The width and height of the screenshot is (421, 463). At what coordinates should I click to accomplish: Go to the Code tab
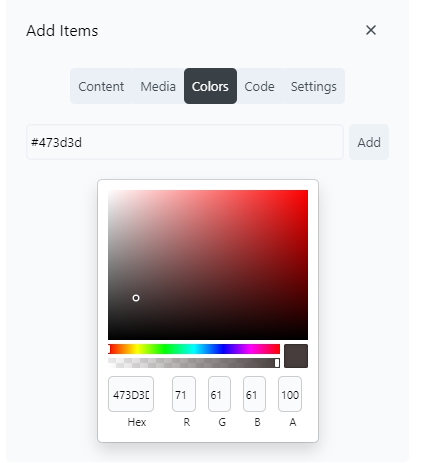(259, 86)
